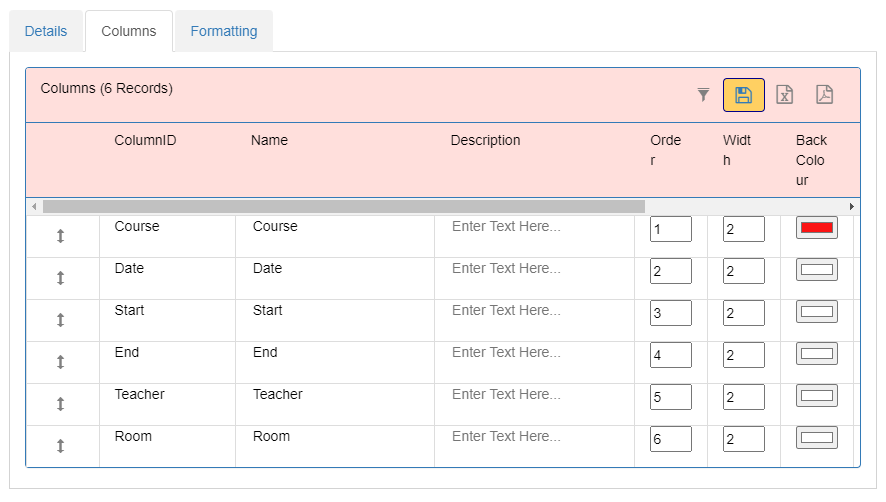Image resolution: width=886 pixels, height=502 pixels.
Task: Click reorder handle for Start row
Action: coord(60,320)
